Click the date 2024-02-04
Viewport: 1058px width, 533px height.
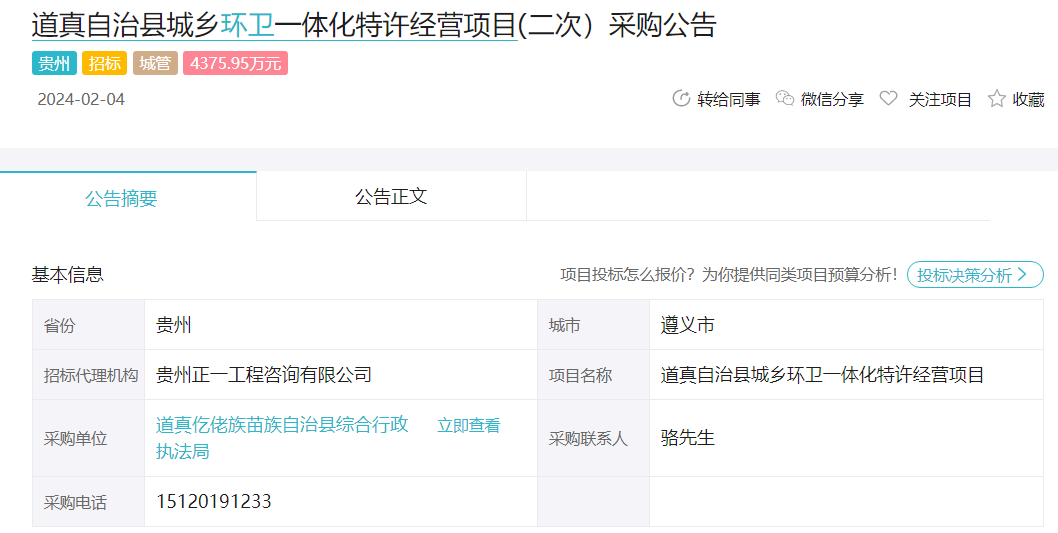click(81, 99)
